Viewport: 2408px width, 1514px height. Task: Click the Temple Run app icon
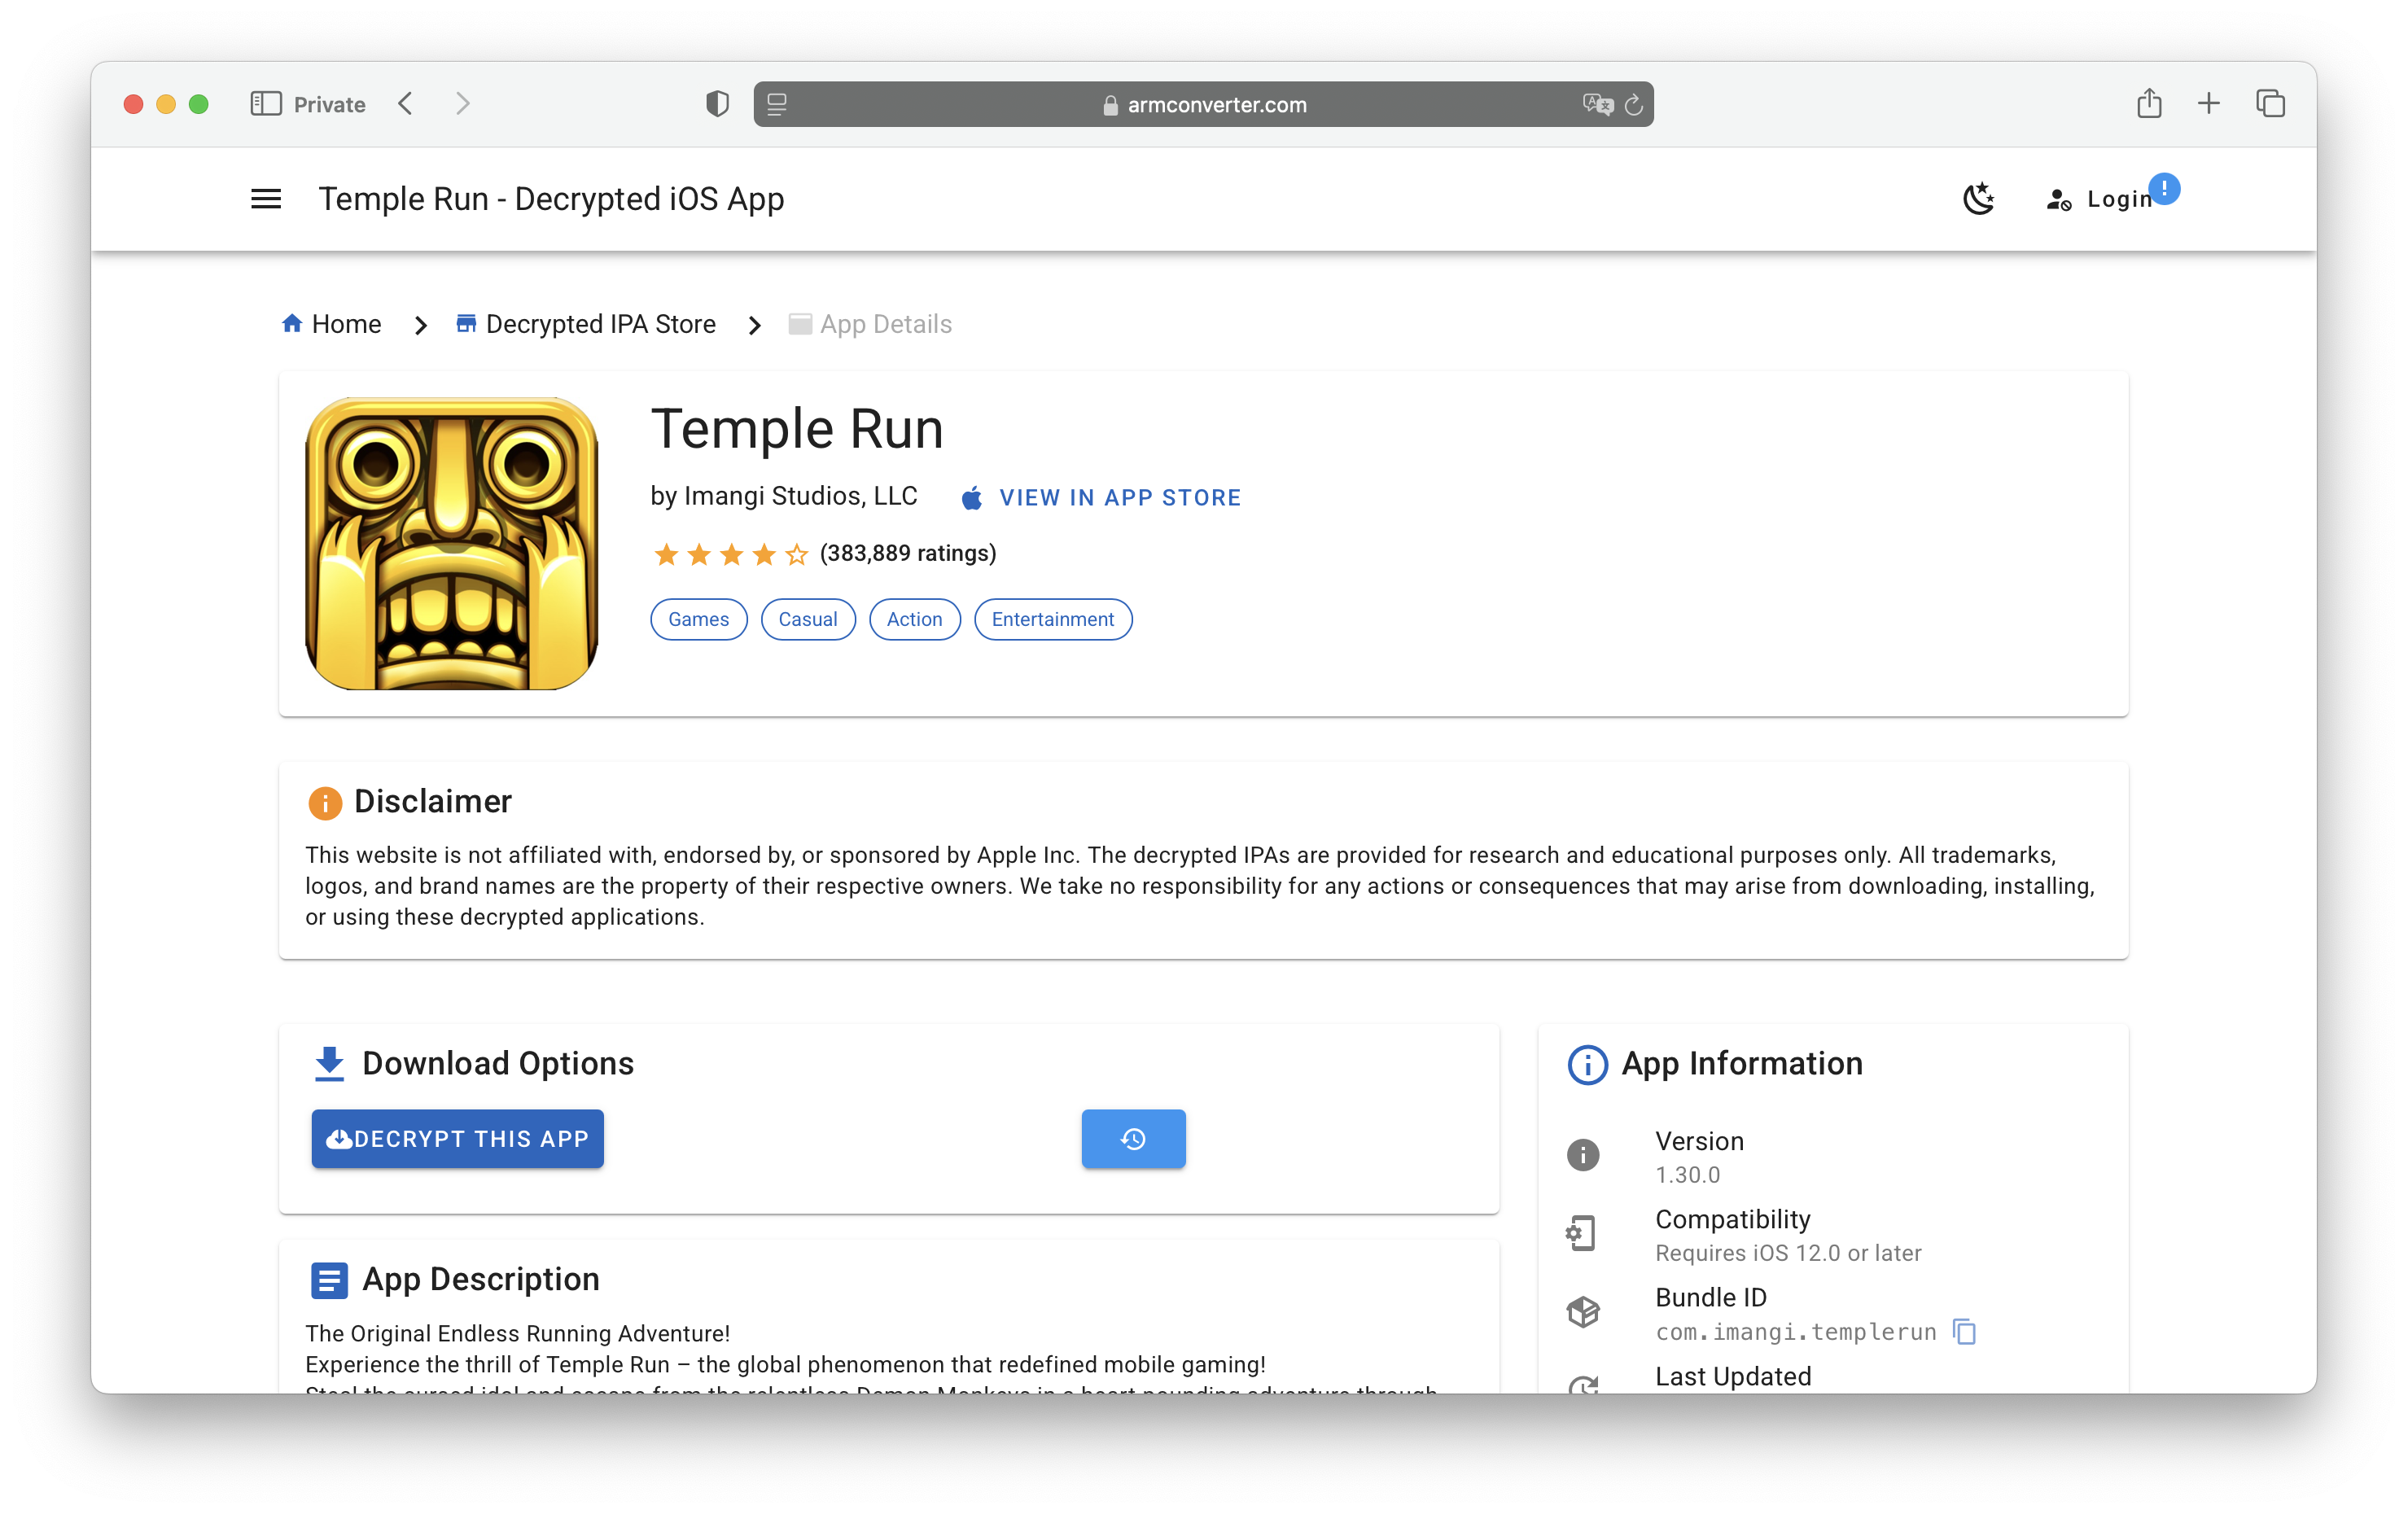451,543
